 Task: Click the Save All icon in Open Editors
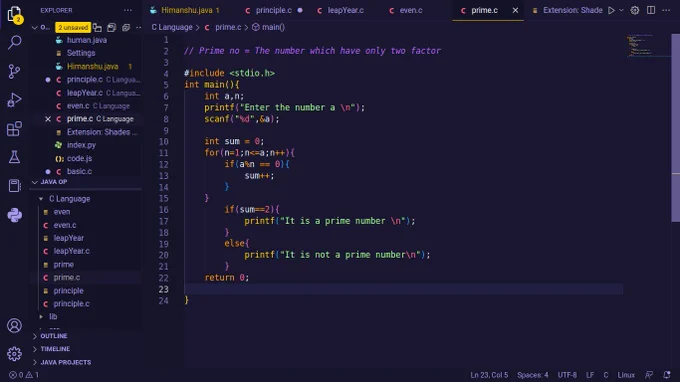111,27
